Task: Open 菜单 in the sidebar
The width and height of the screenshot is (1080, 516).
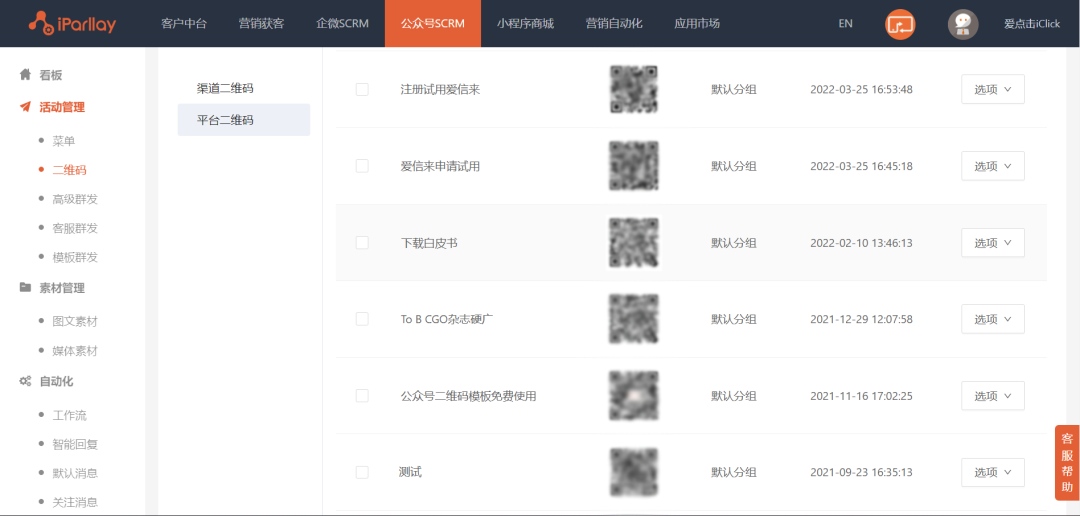Action: 64,141
